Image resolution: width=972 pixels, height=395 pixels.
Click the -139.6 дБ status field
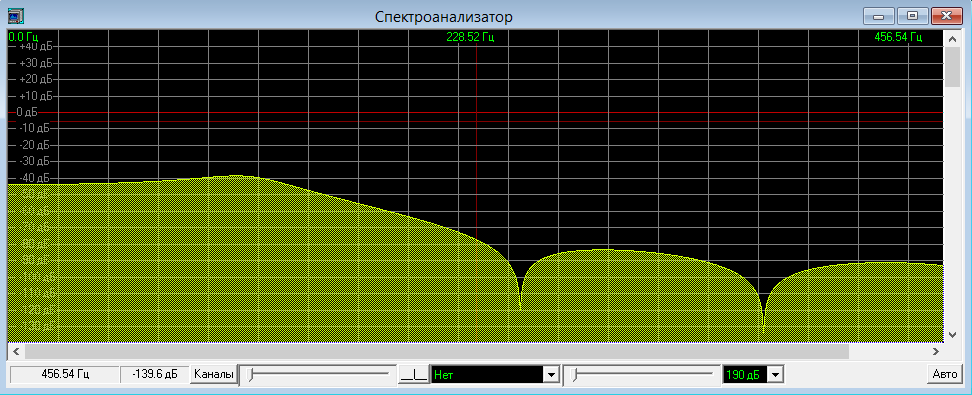[154, 375]
